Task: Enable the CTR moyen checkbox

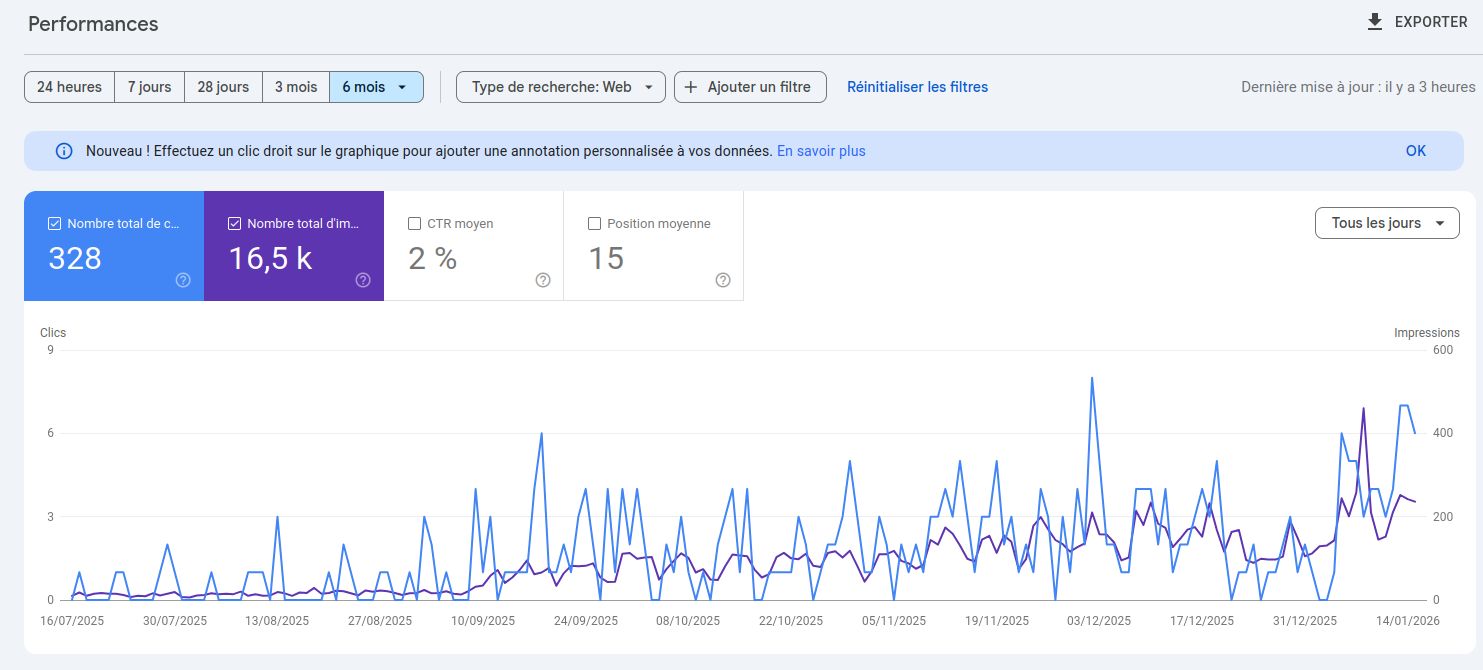Action: (414, 223)
